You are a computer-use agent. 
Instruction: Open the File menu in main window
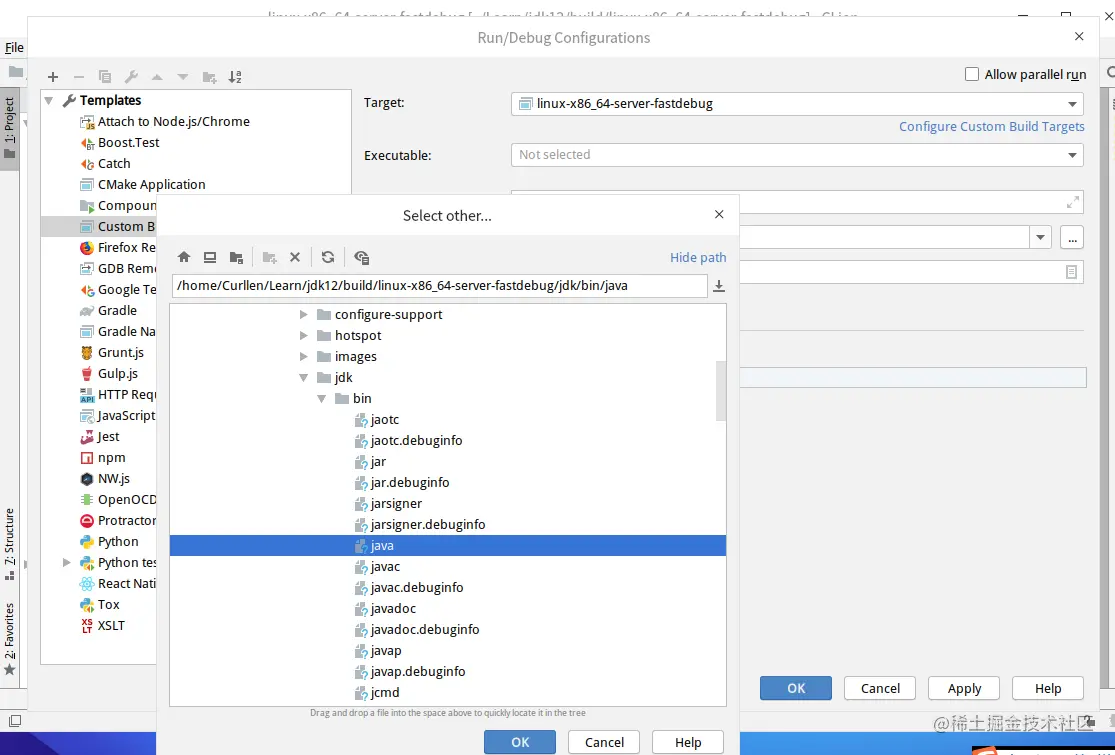tap(14, 48)
